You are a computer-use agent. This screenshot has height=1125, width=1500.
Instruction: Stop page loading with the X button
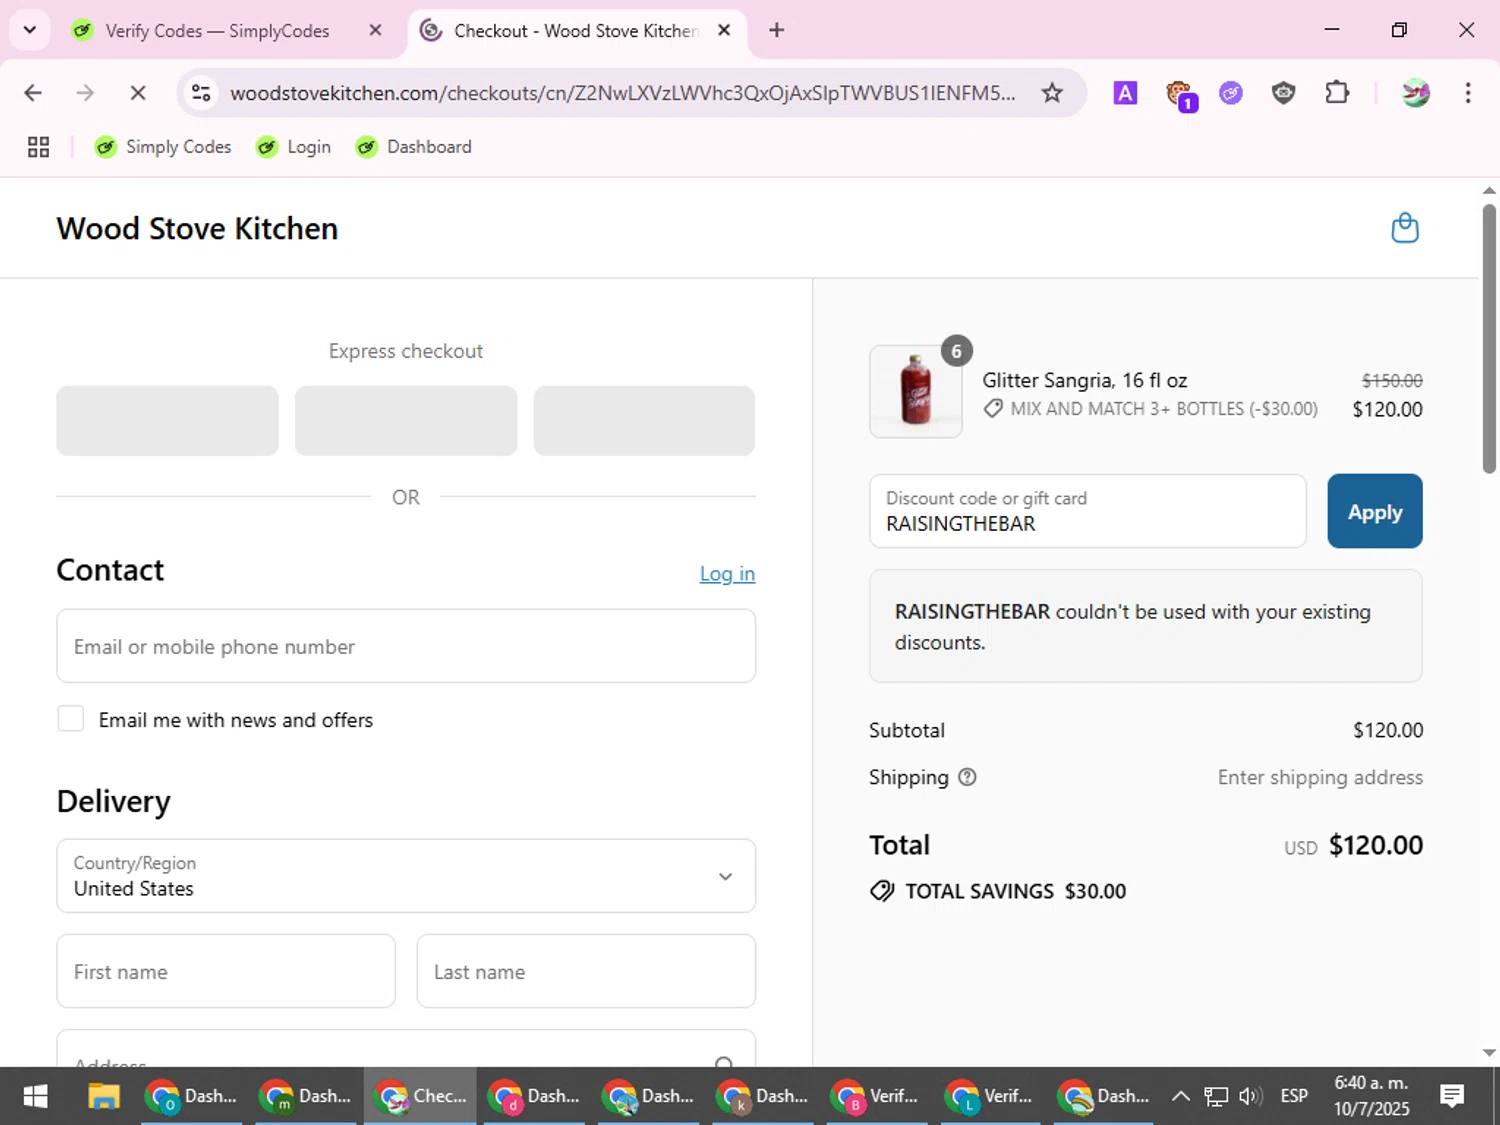tap(138, 93)
